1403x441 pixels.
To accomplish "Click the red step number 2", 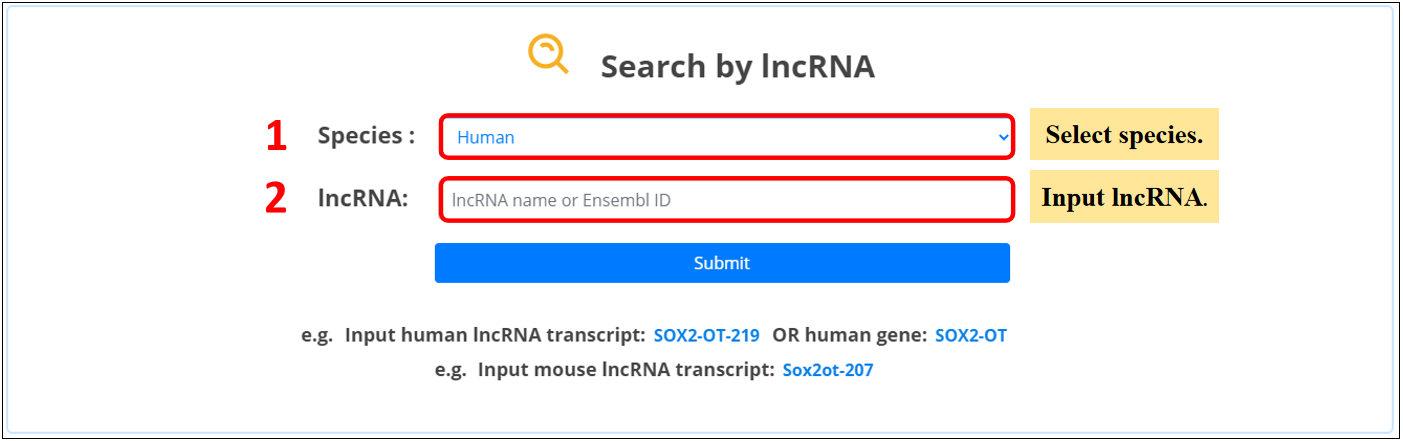I will click(276, 199).
